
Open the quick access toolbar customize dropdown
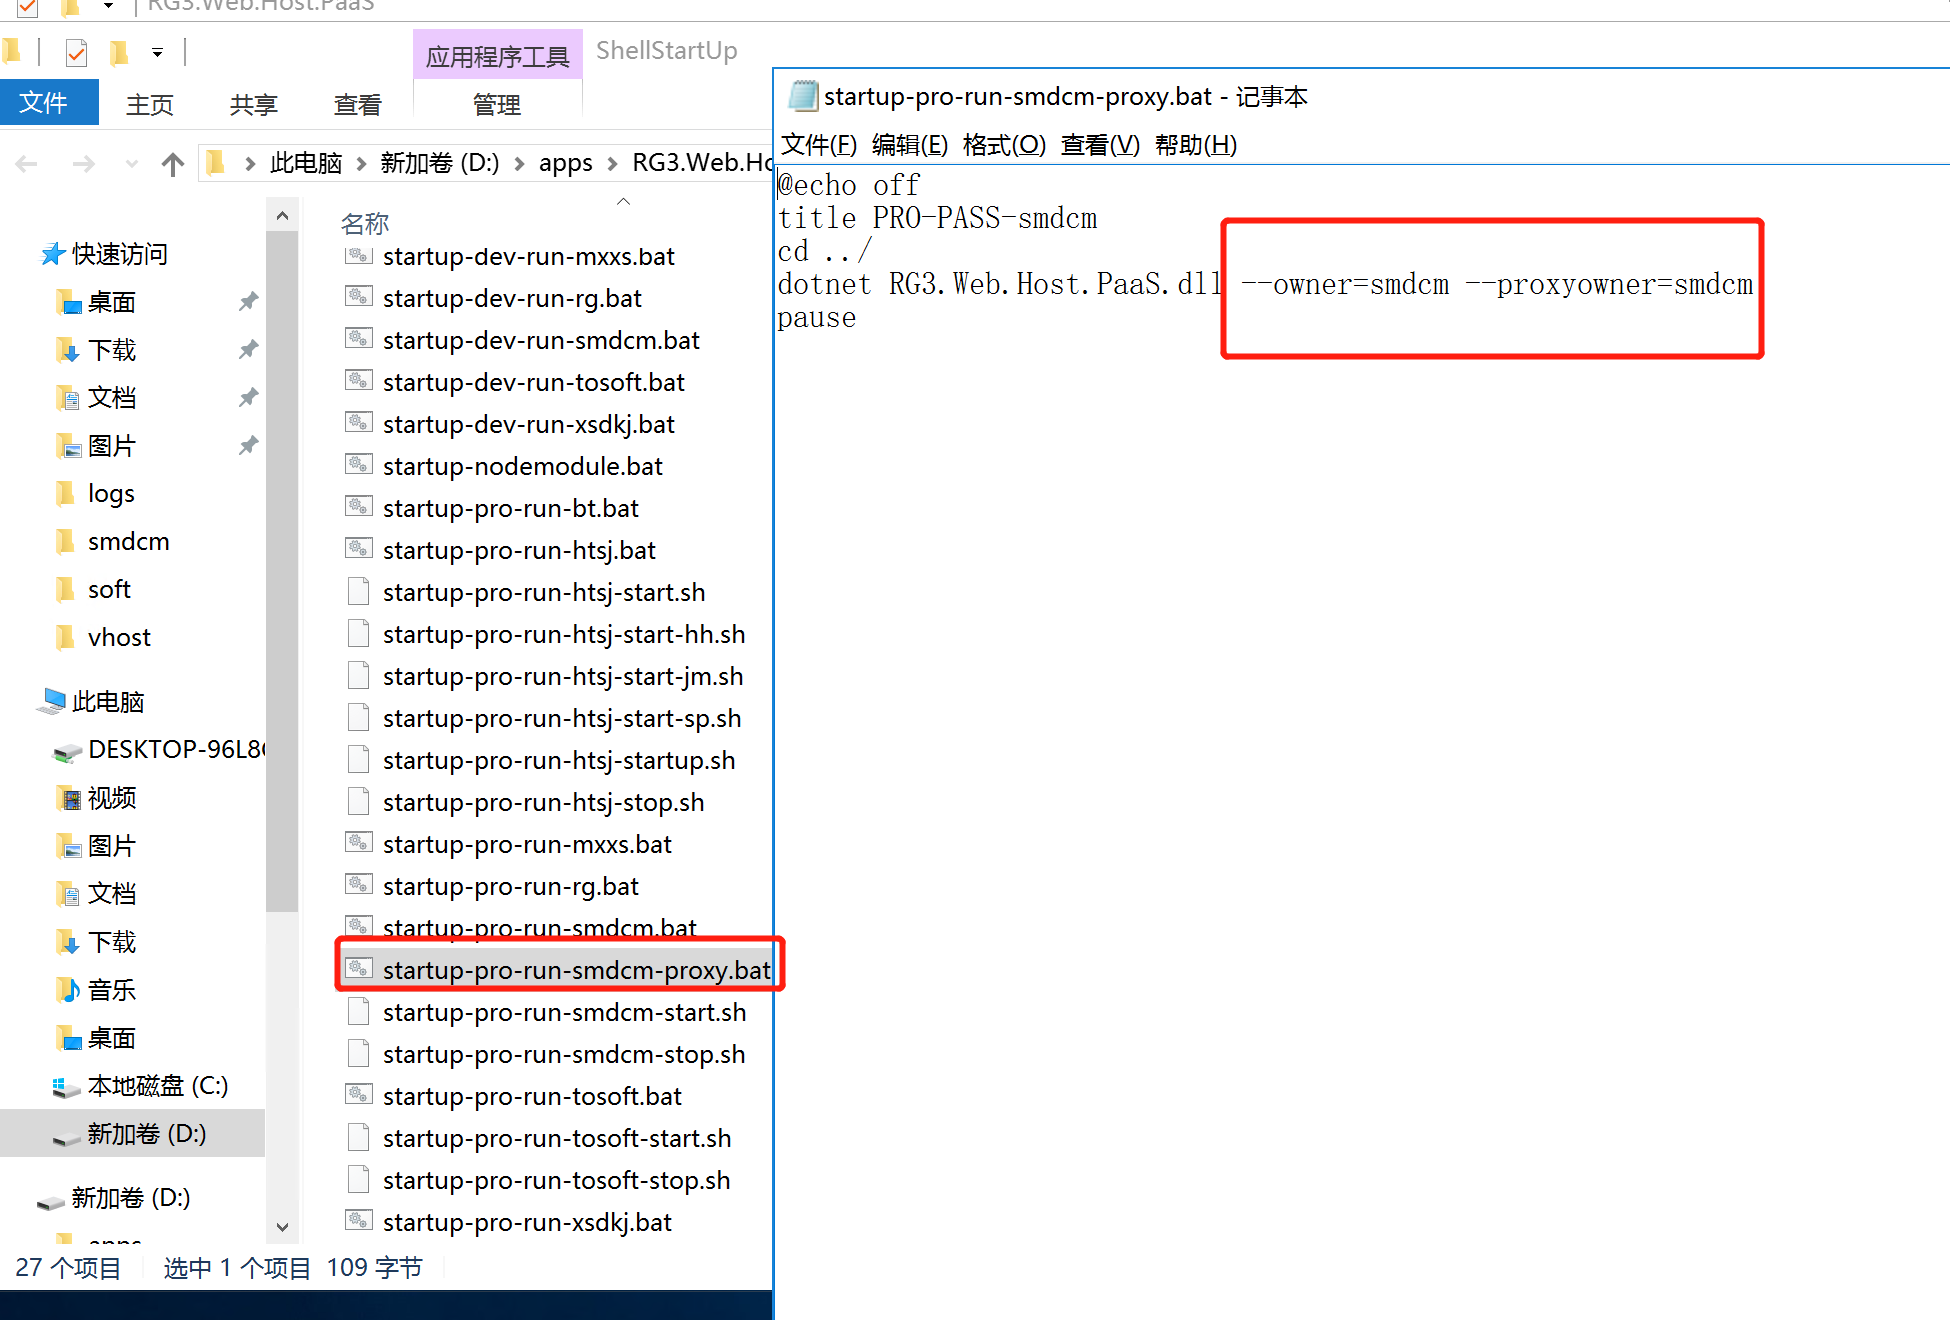click(157, 52)
